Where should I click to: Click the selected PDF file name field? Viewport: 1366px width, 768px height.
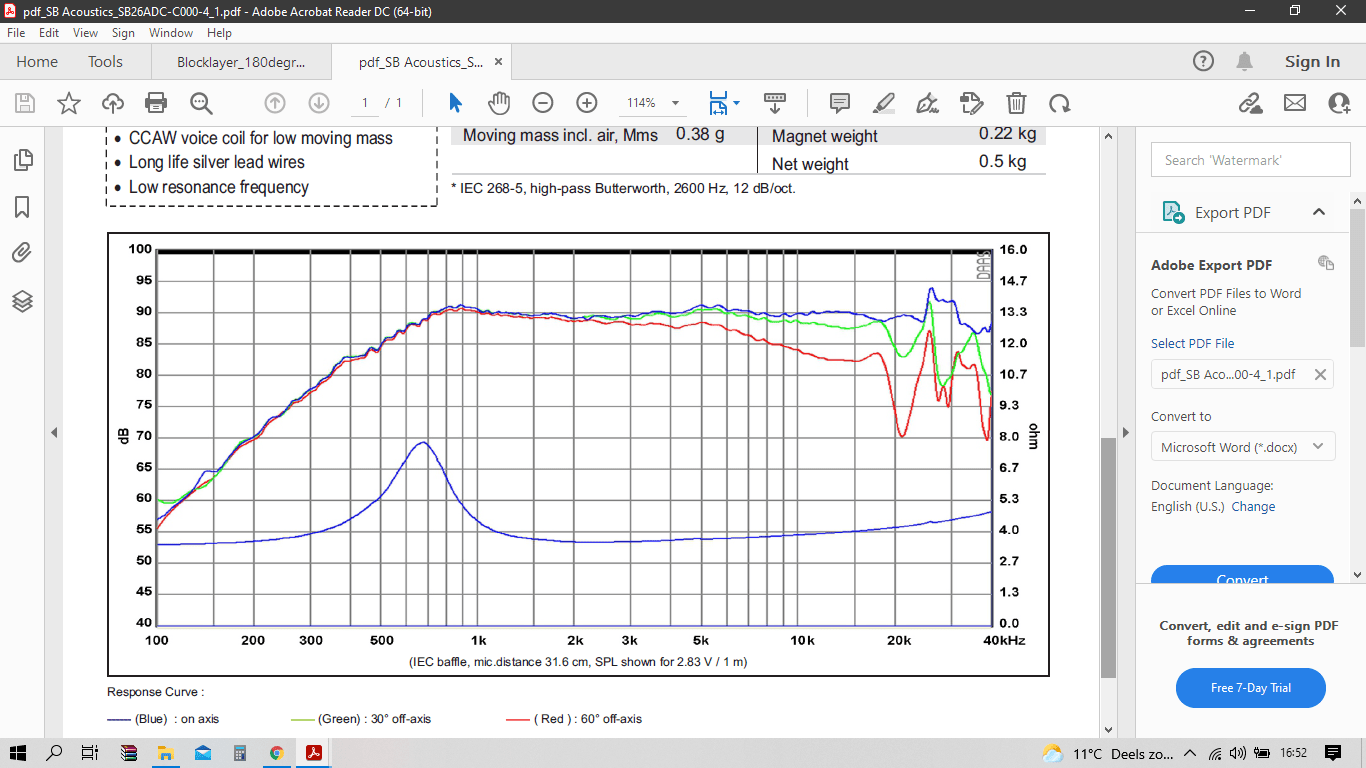[1243, 375]
